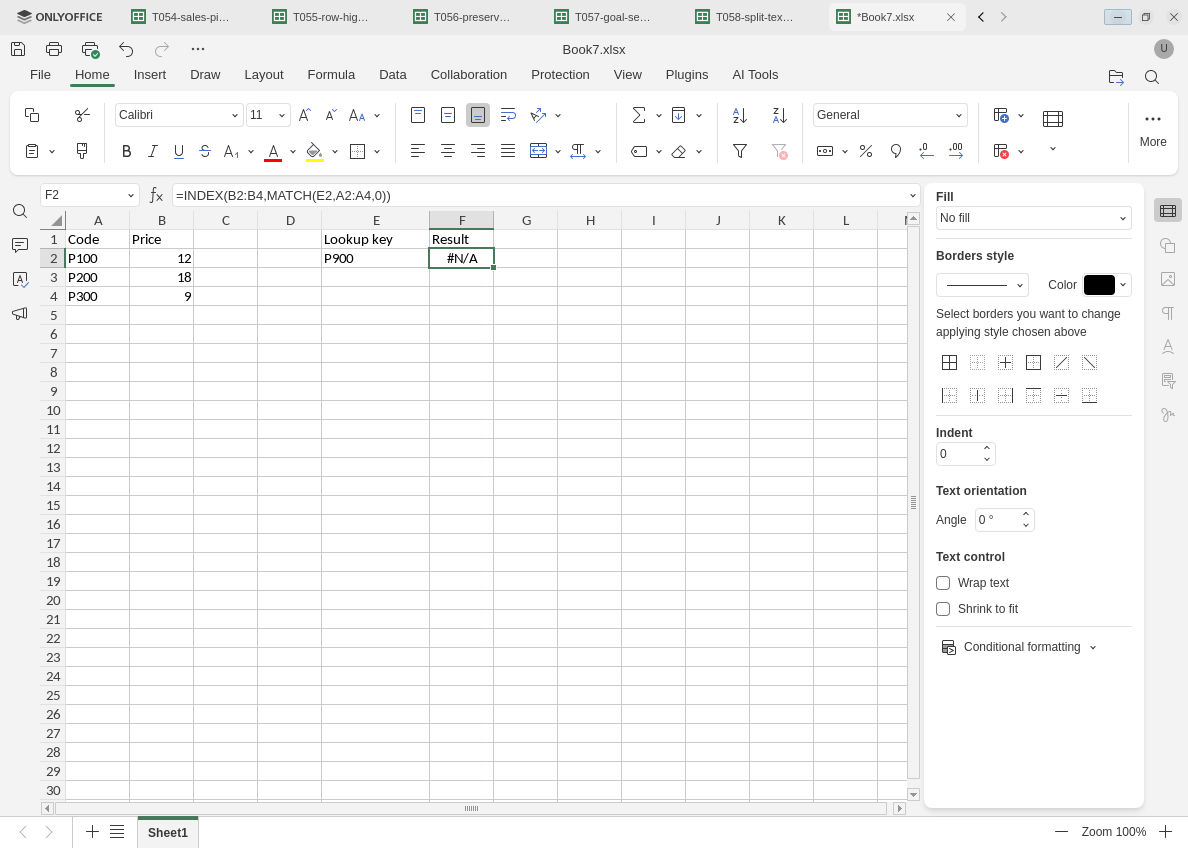
Task: Click the Copy Style paintbrush icon
Action: pyautogui.click(x=82, y=151)
